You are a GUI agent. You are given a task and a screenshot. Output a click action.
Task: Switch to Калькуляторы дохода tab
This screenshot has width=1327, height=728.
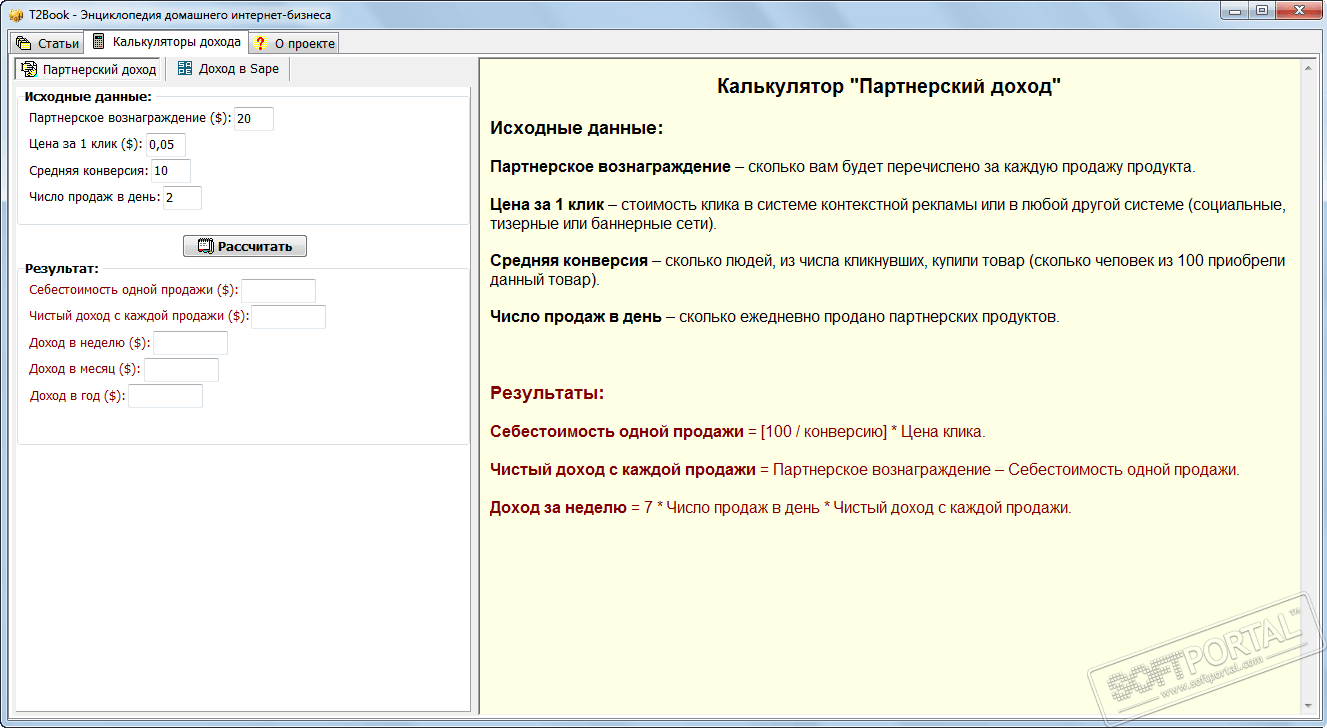pos(166,41)
